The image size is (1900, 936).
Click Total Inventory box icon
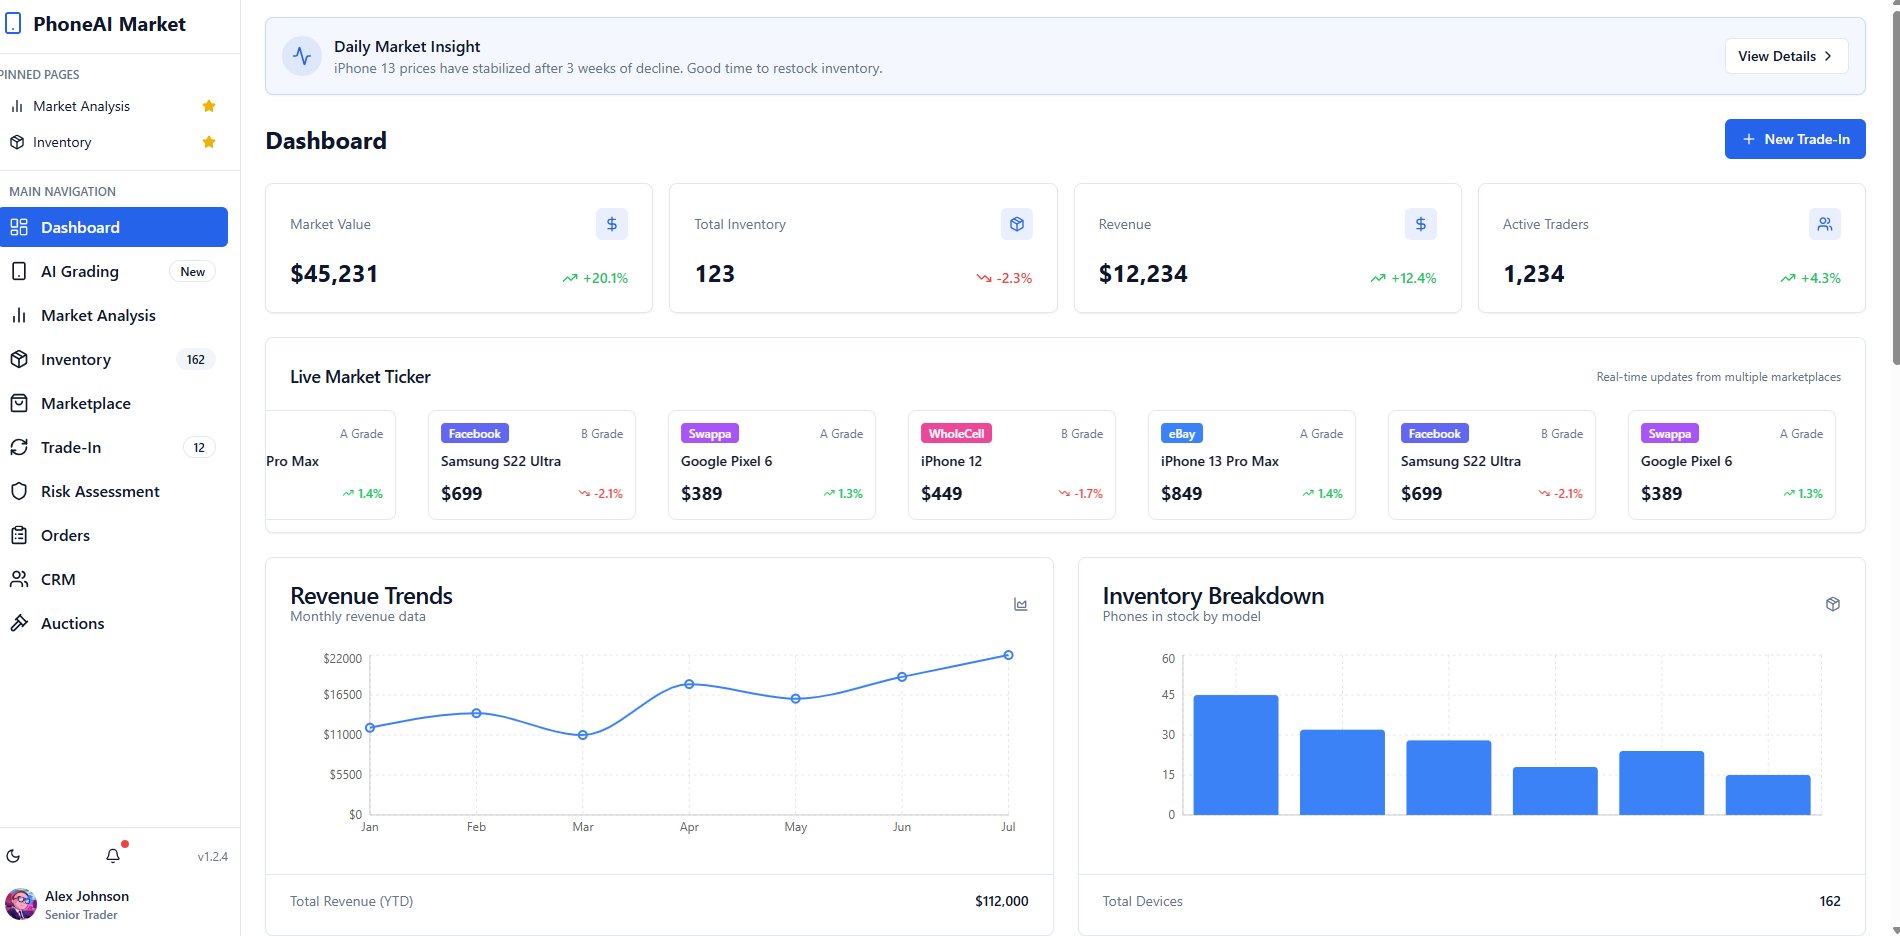coord(1017,224)
